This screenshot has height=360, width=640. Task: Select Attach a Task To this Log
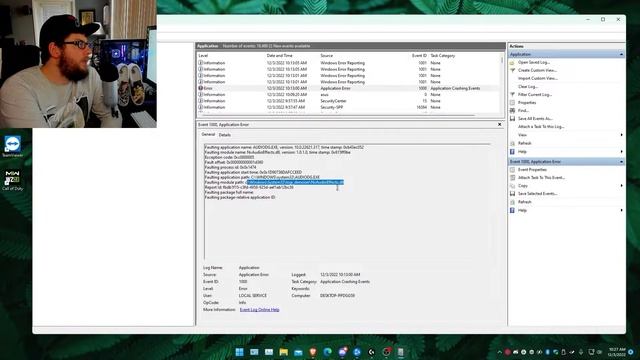click(541, 127)
